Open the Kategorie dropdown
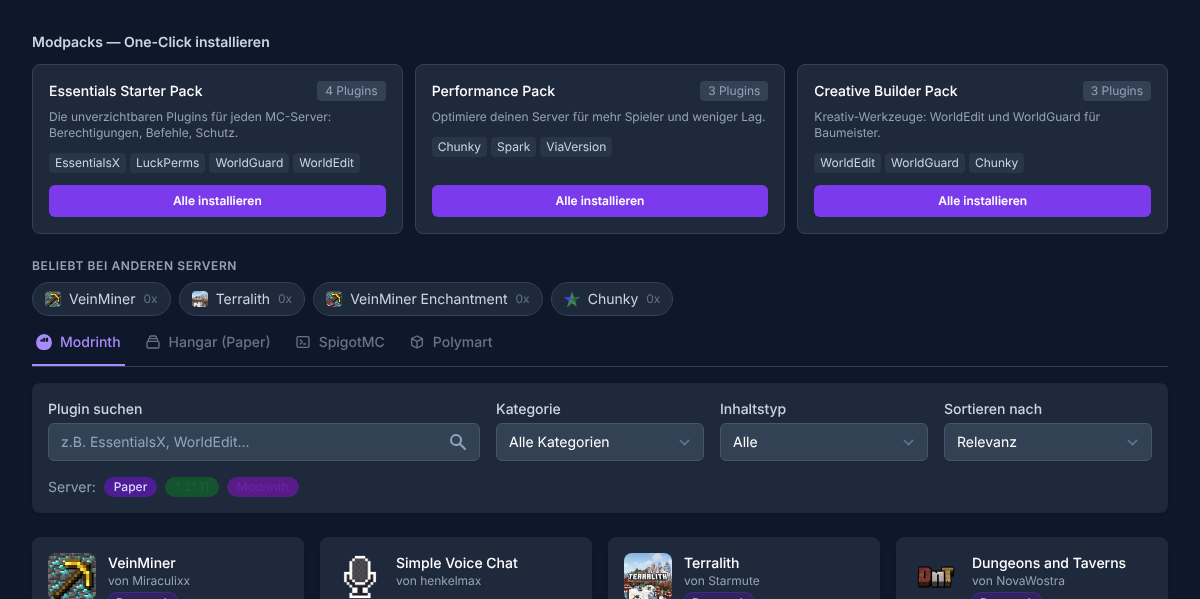 click(600, 442)
